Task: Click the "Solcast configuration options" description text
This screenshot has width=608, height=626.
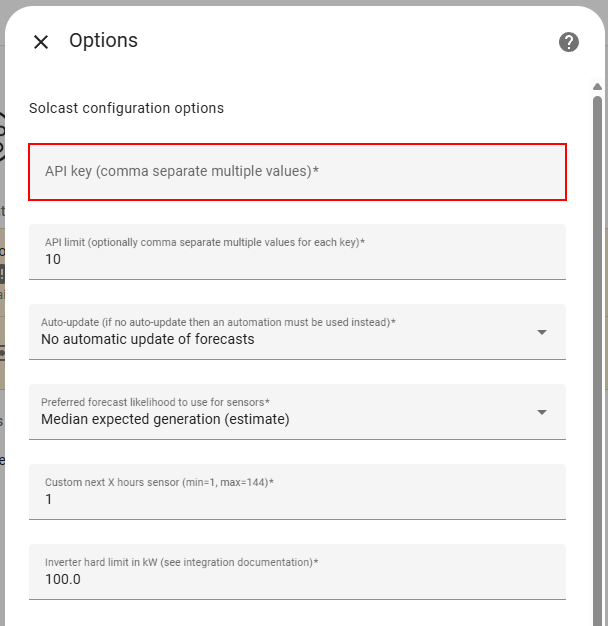Action: pyautogui.click(x=126, y=108)
